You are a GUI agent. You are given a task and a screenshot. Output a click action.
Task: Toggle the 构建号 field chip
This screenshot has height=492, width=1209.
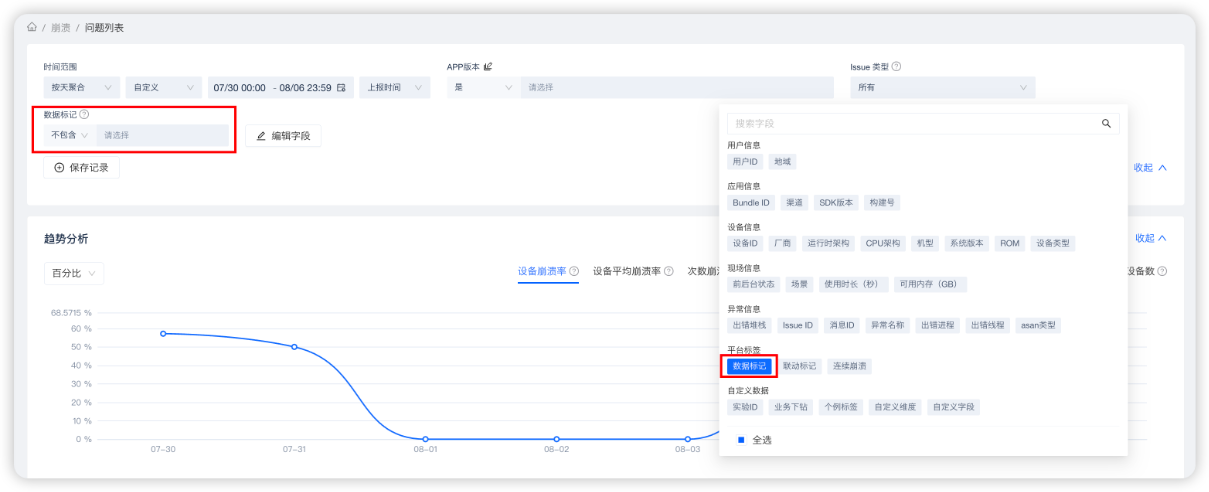[x=882, y=202]
